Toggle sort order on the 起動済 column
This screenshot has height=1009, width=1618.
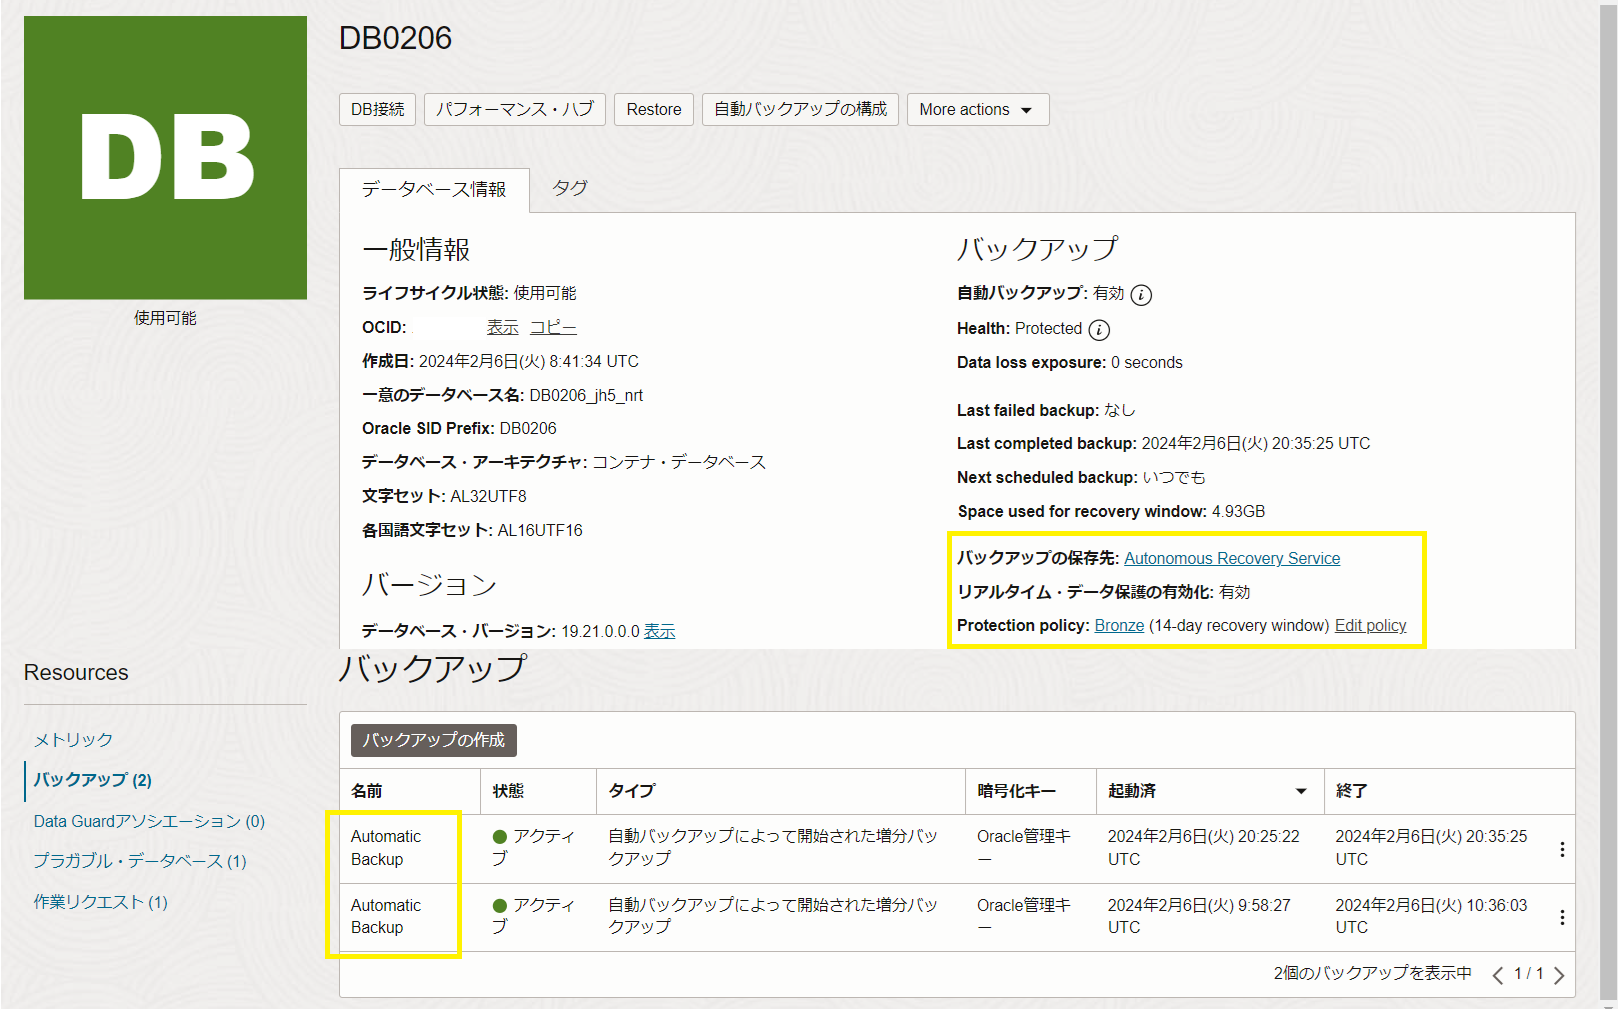point(1300,790)
